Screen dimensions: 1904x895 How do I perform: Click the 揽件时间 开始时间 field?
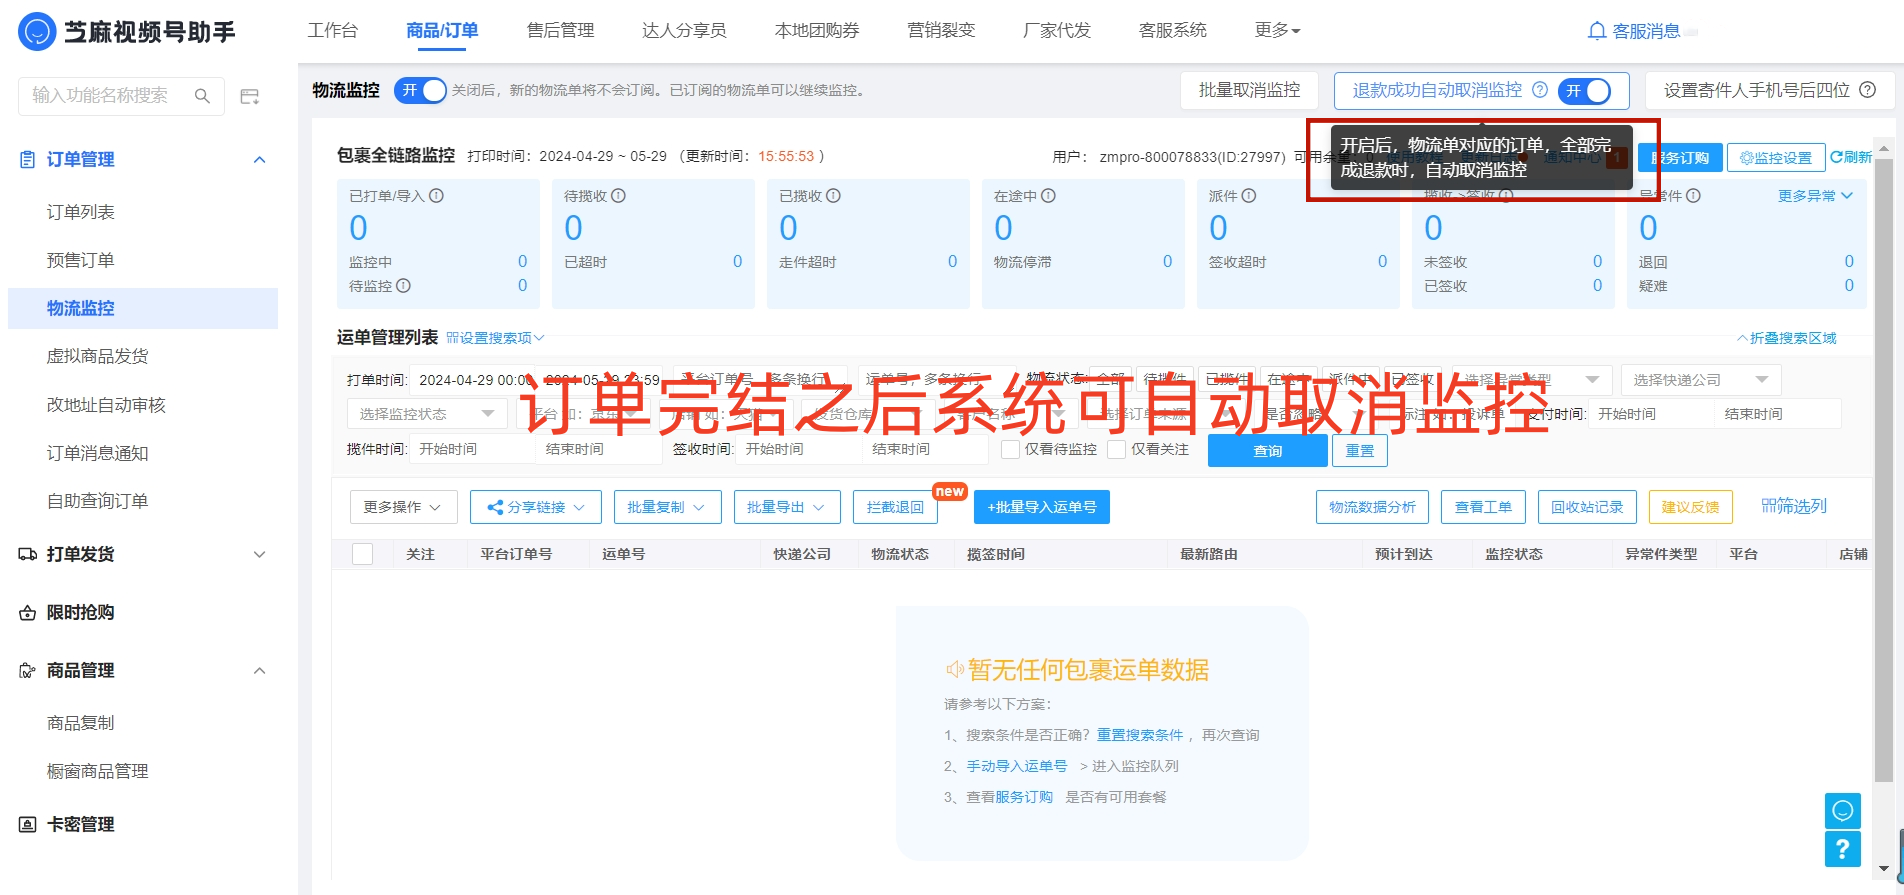point(471,449)
